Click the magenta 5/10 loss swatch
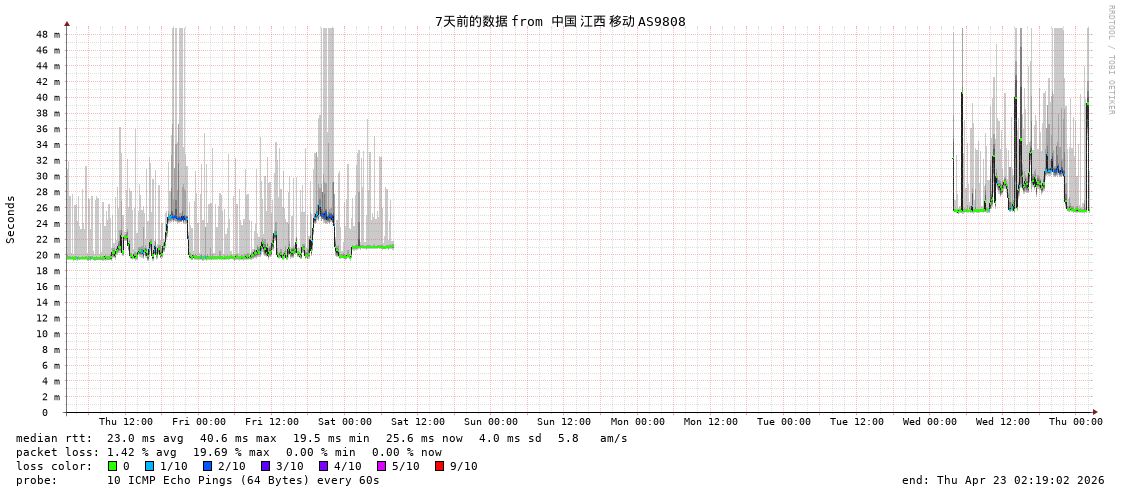The height and width of the screenshot is (494, 1121). 381,466
